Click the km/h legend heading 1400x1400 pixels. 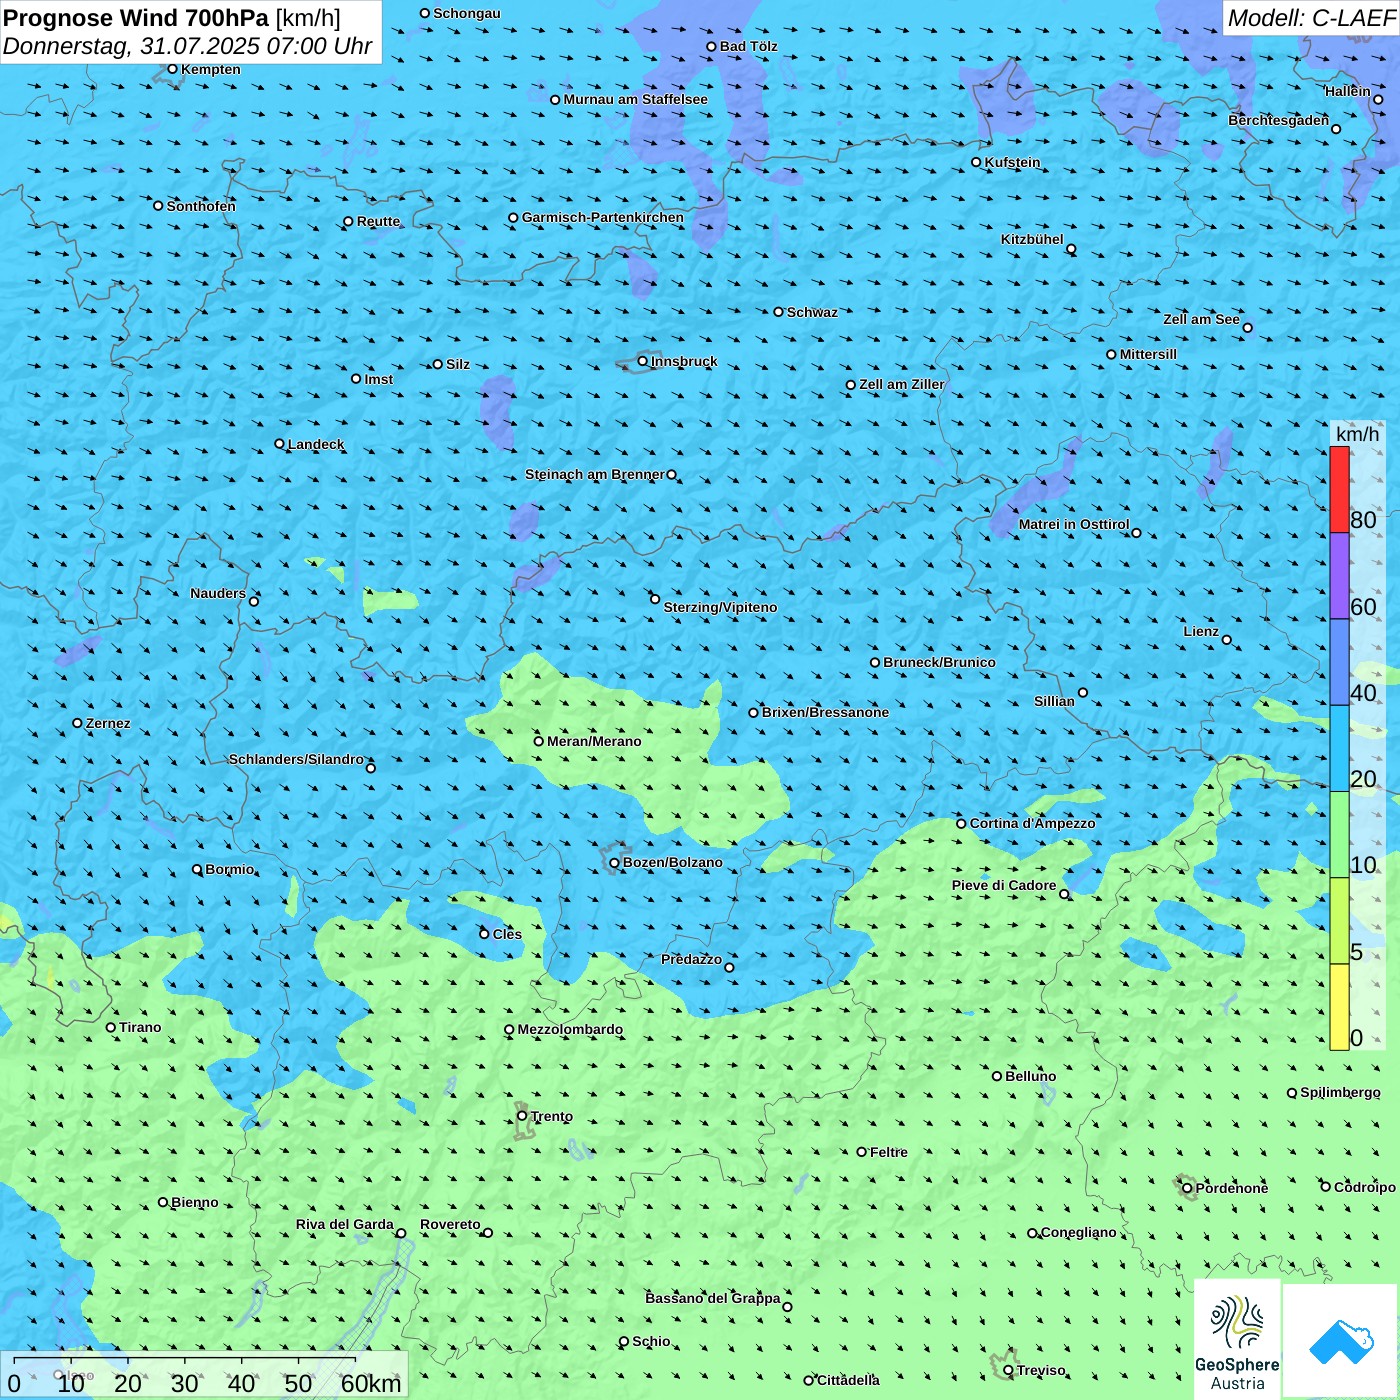pyautogui.click(x=1357, y=434)
